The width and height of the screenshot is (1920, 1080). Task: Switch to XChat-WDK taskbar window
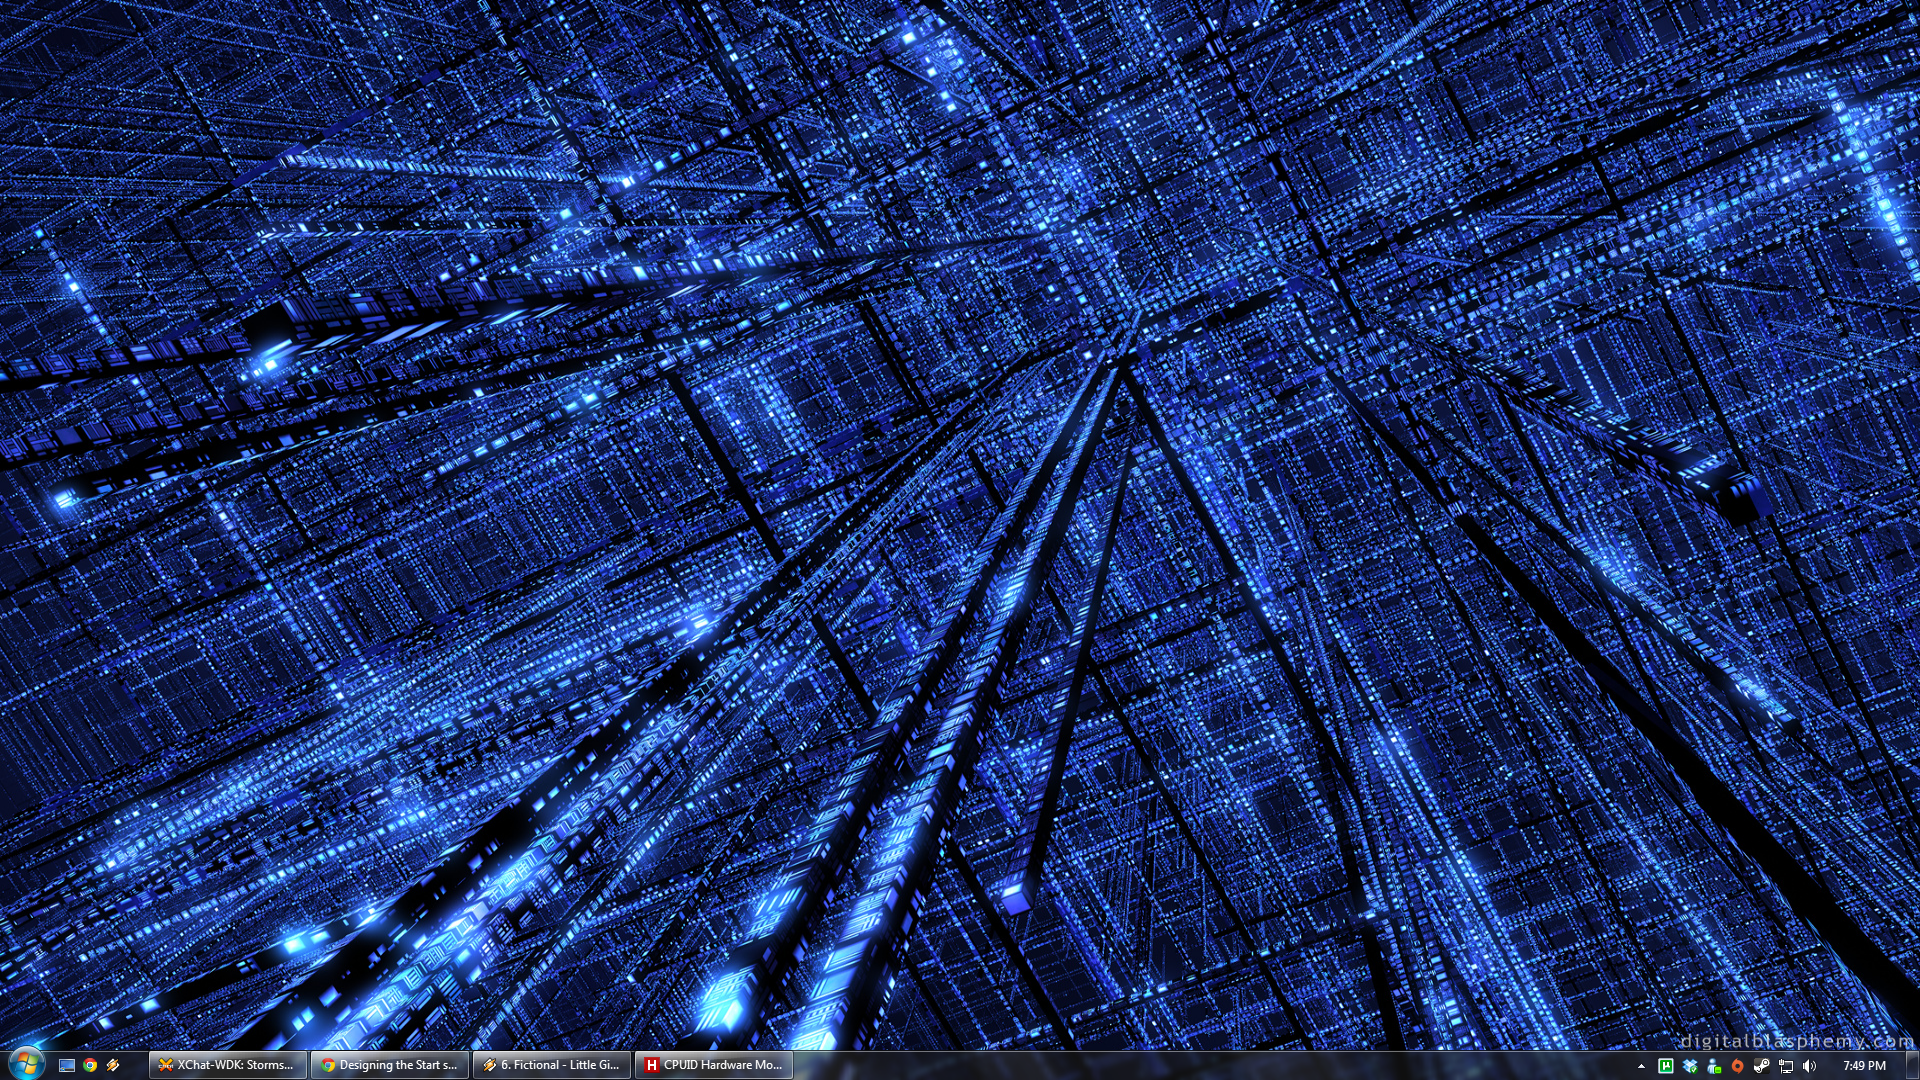(228, 1065)
